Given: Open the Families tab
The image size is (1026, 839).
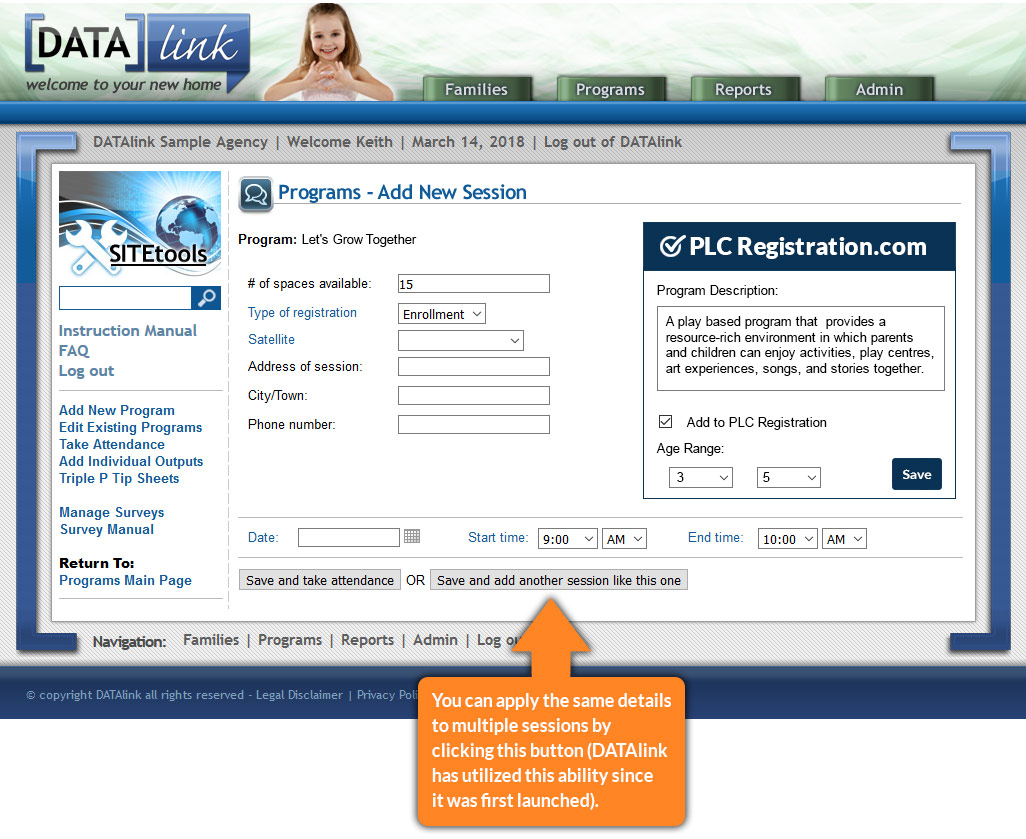Looking at the screenshot, I should [x=476, y=89].
